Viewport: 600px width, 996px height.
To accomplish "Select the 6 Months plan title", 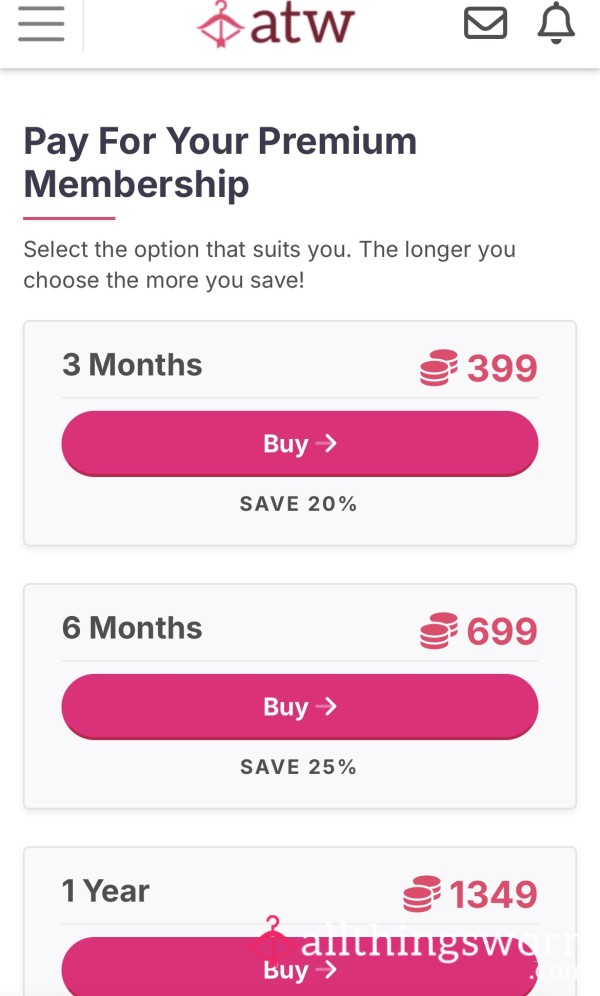I will coord(132,628).
